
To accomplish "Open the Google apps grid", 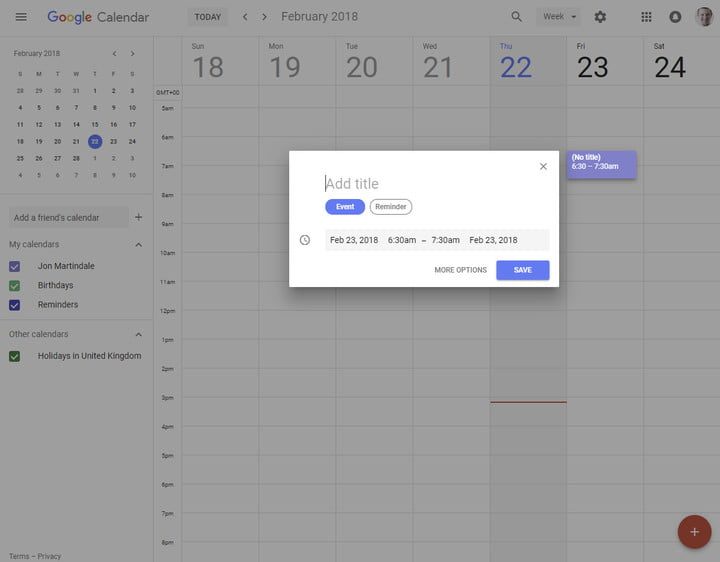I will click(x=646, y=17).
